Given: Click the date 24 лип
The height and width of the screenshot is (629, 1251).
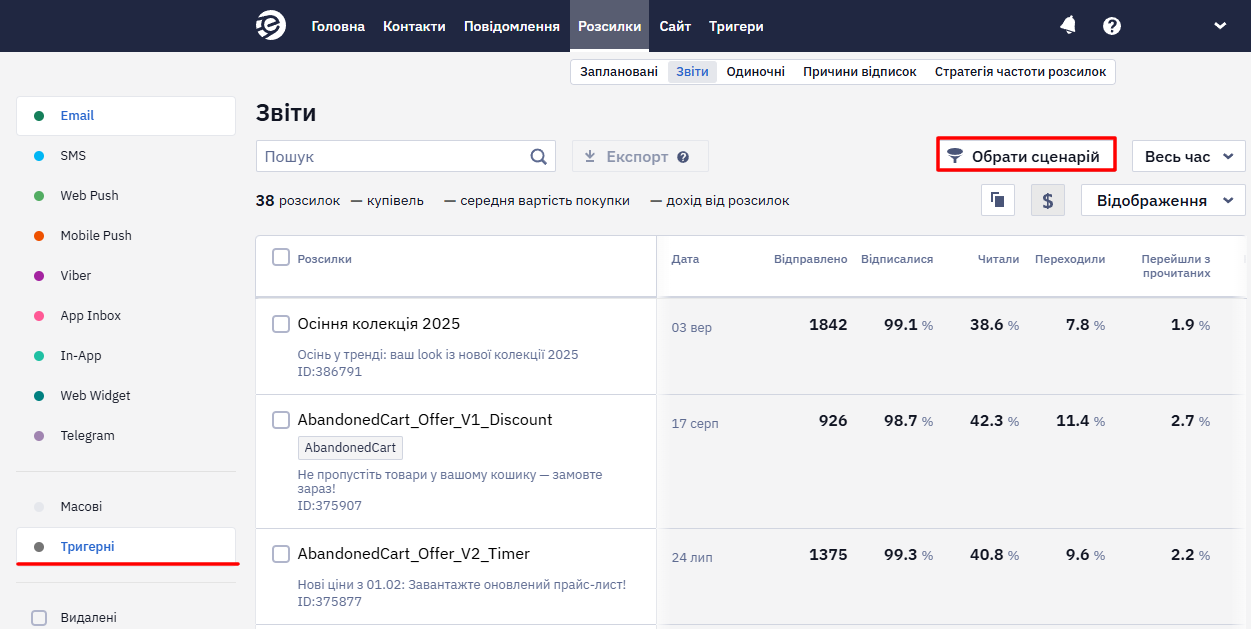Looking at the screenshot, I should 692,558.
